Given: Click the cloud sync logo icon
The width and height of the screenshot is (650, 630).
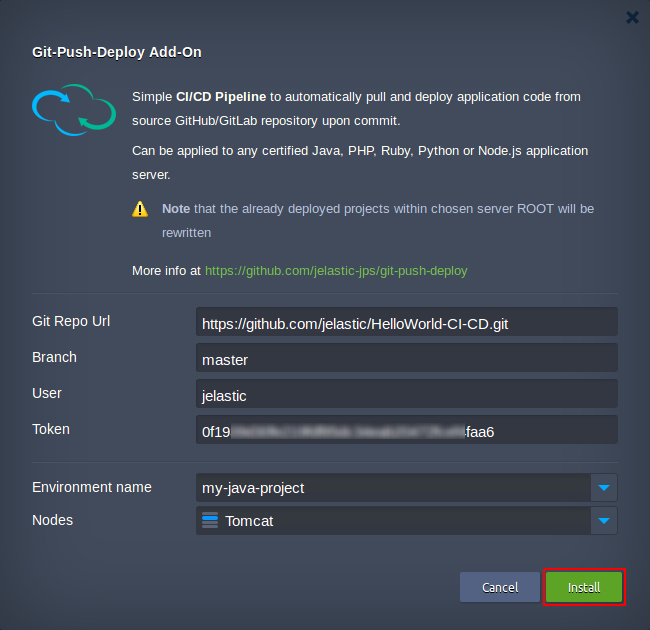Looking at the screenshot, I should point(74,111).
